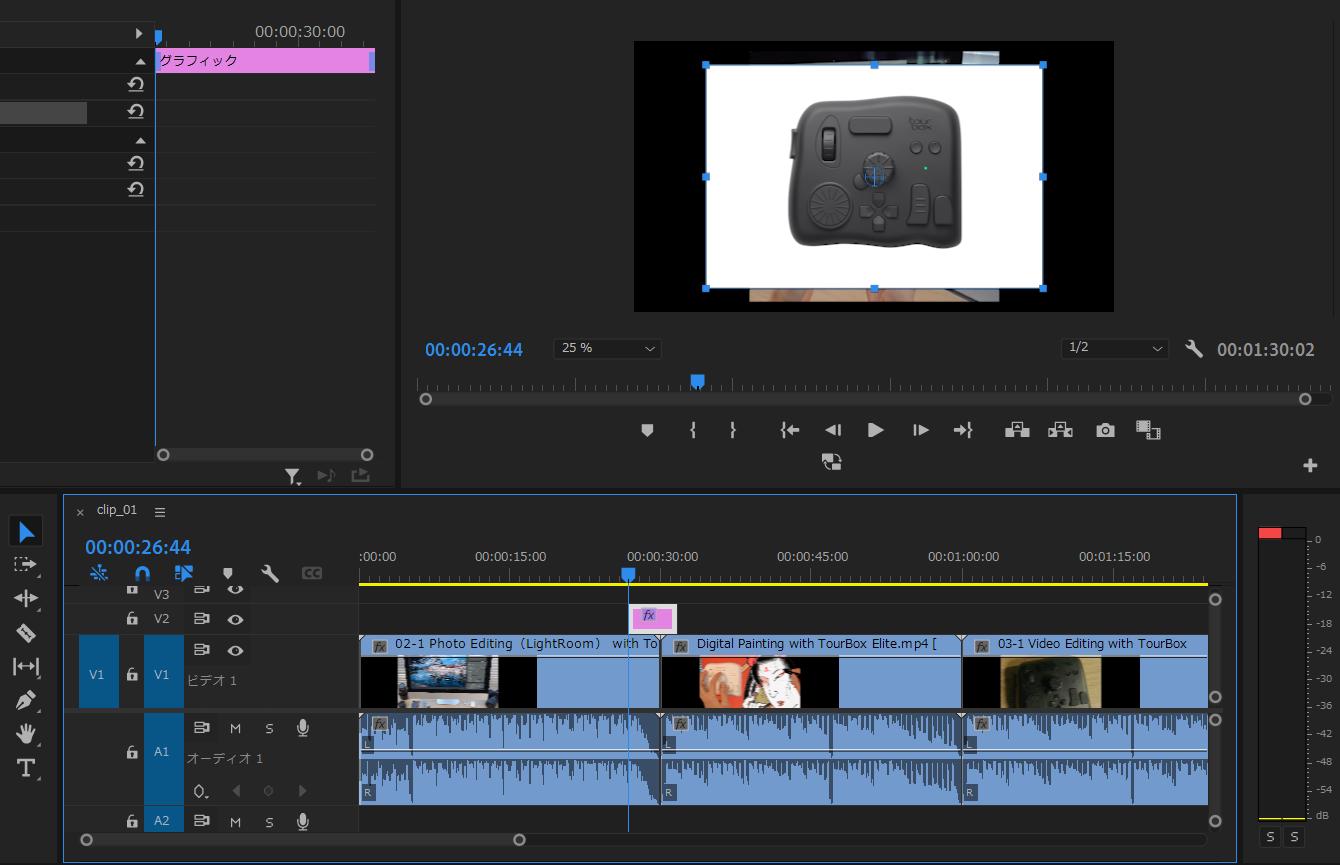
Task: Open the playback resolution 1/2 dropdown
Action: point(1114,349)
